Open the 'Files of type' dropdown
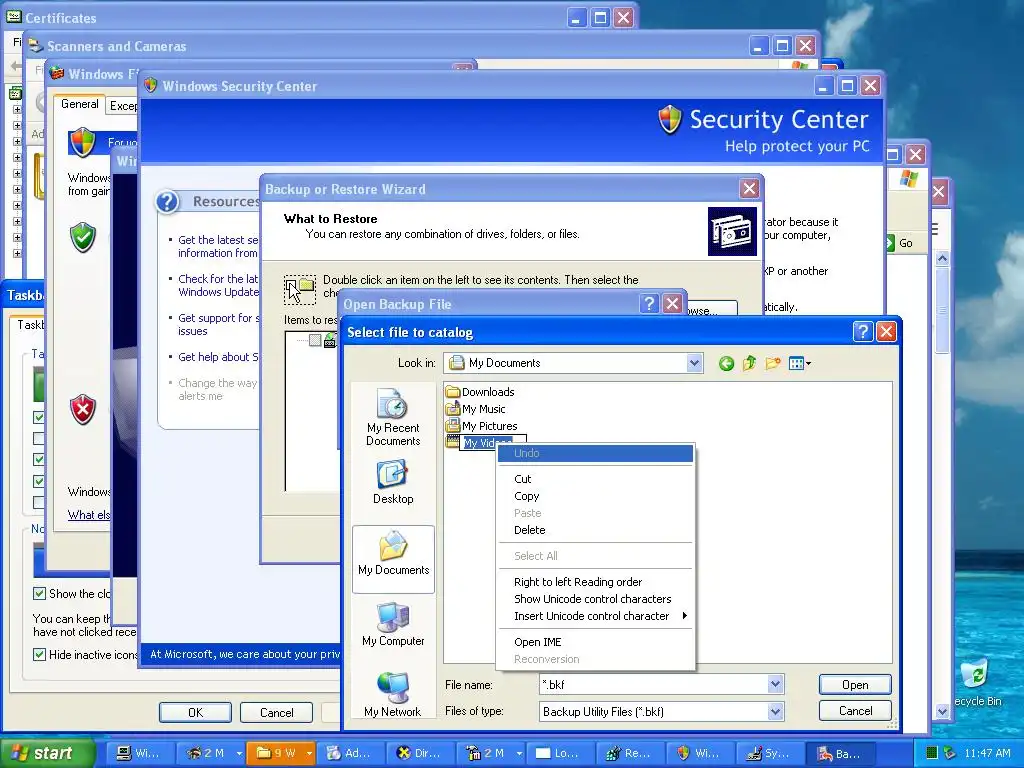 tap(775, 711)
